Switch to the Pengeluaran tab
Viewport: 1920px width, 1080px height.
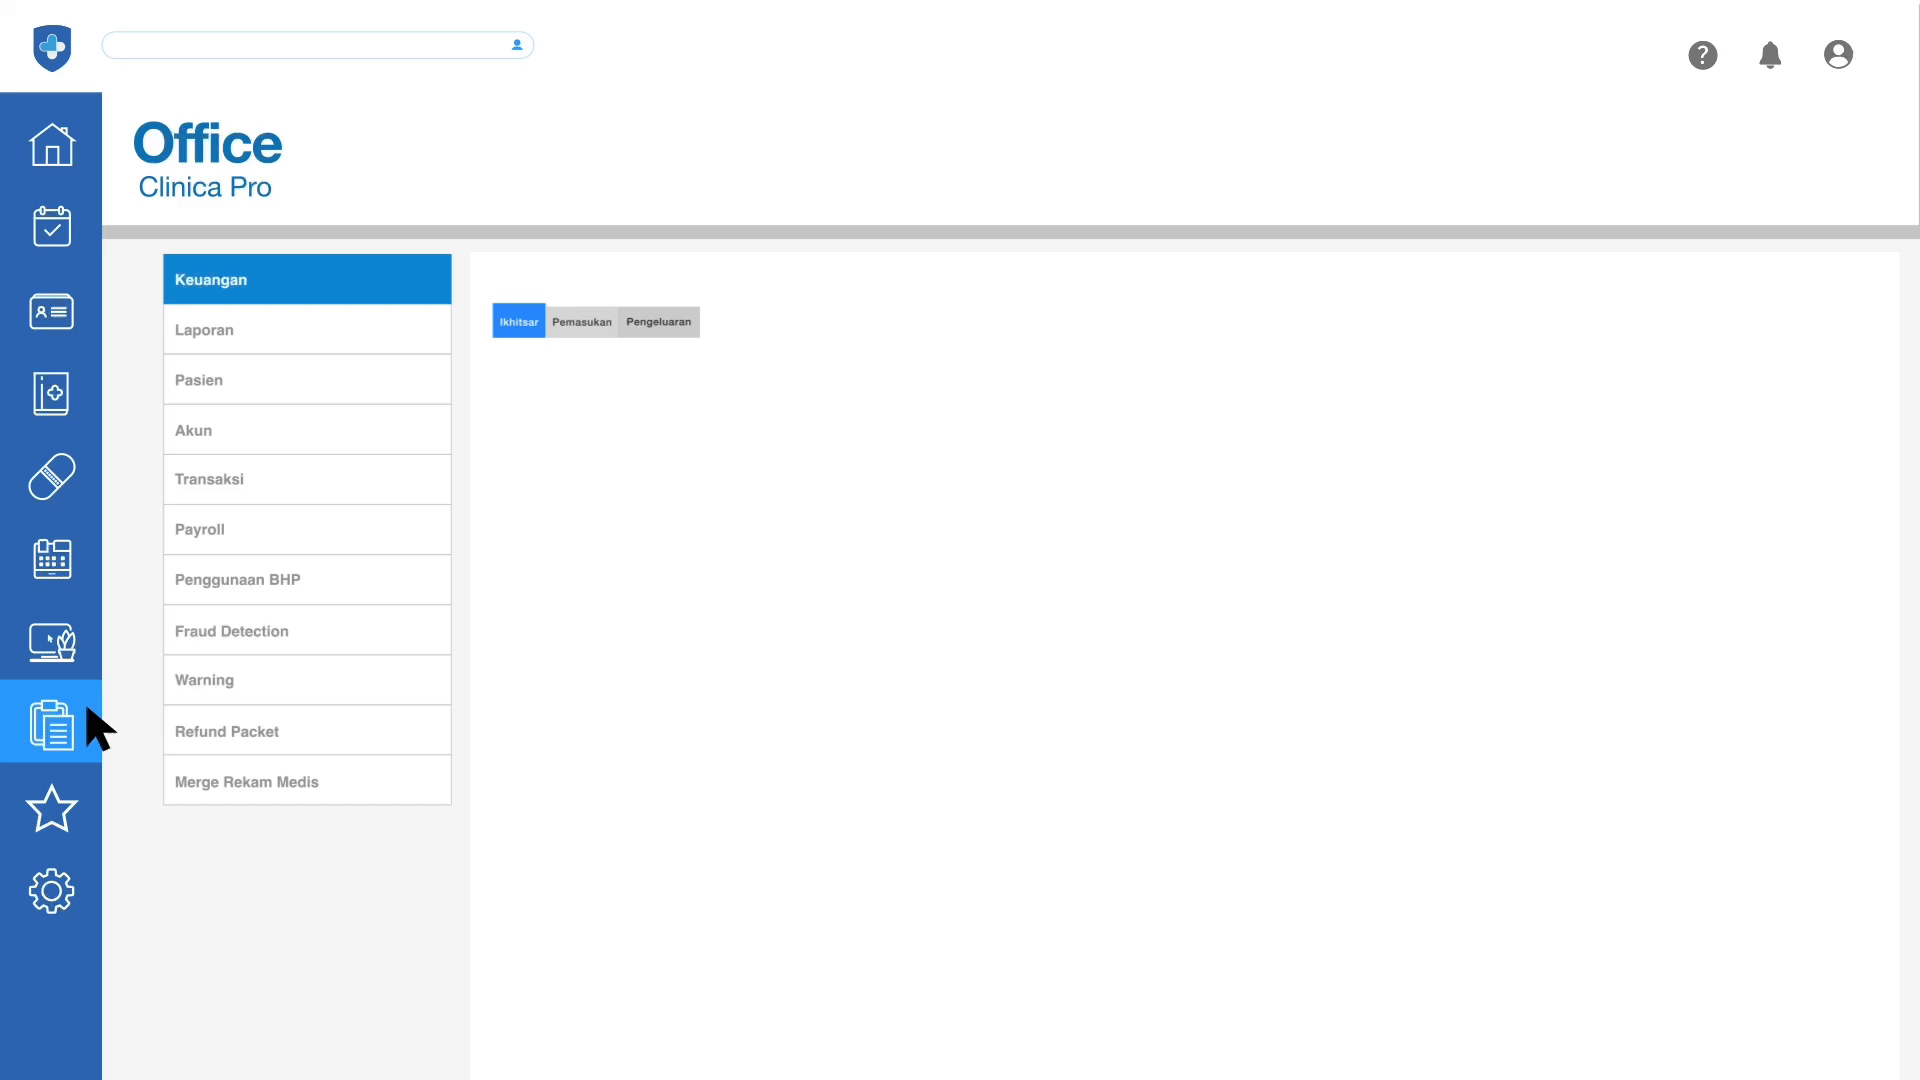[x=658, y=322]
